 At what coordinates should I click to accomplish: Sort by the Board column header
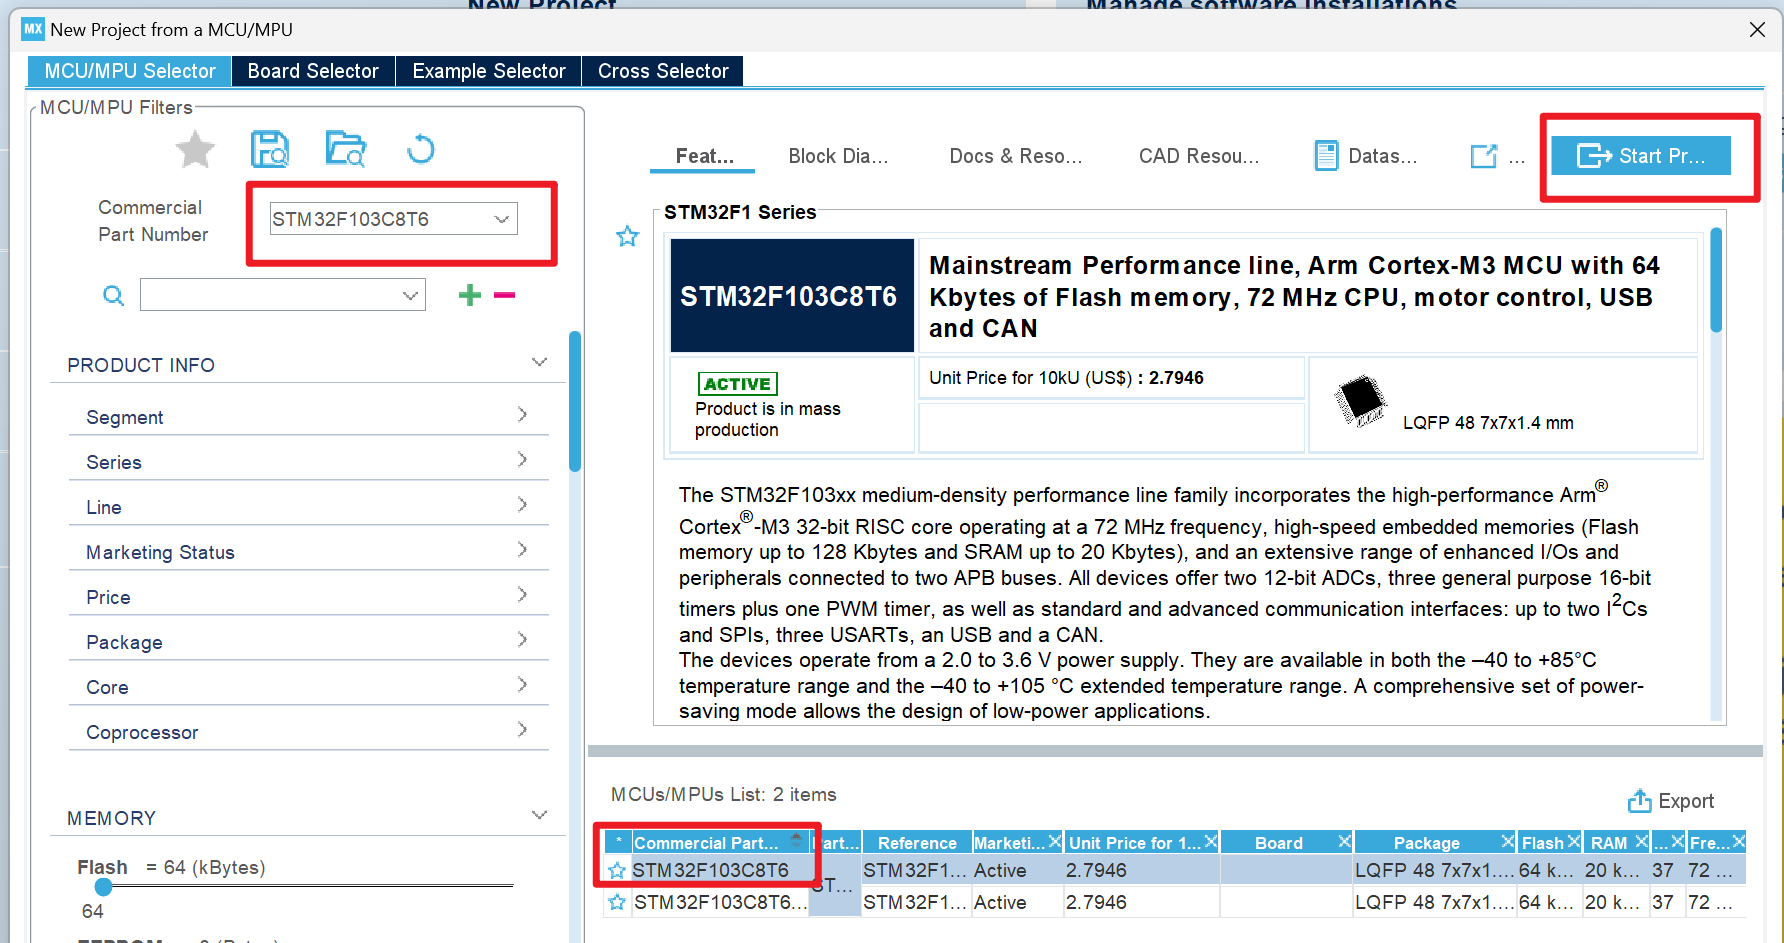pyautogui.click(x=1279, y=843)
